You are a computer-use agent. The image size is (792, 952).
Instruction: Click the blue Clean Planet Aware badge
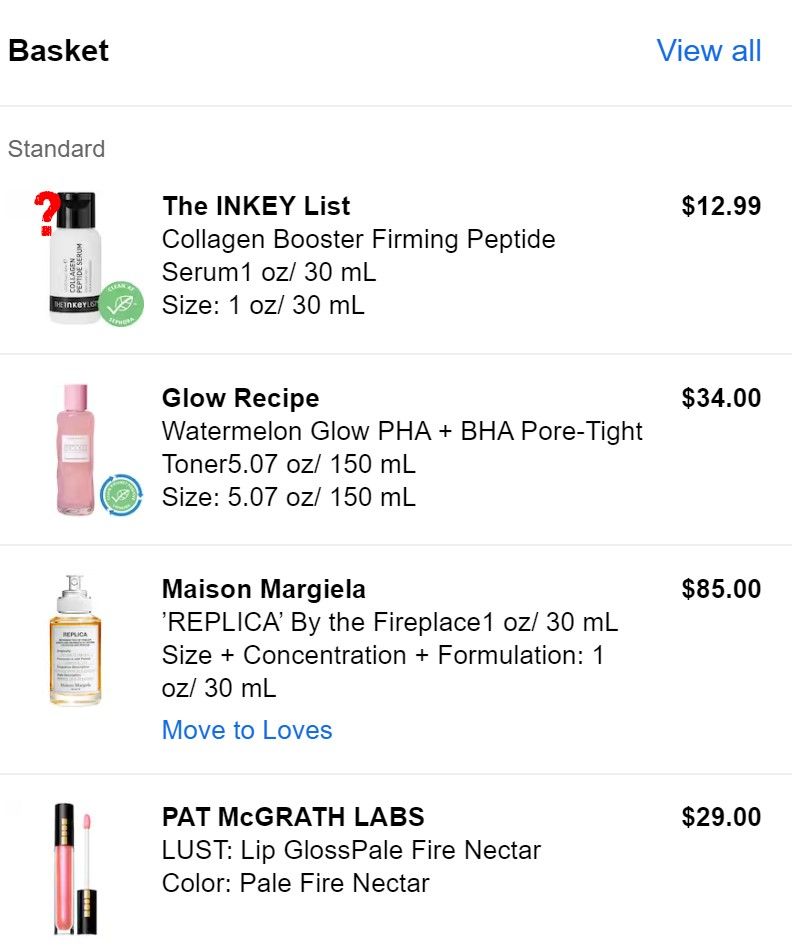coord(121,494)
